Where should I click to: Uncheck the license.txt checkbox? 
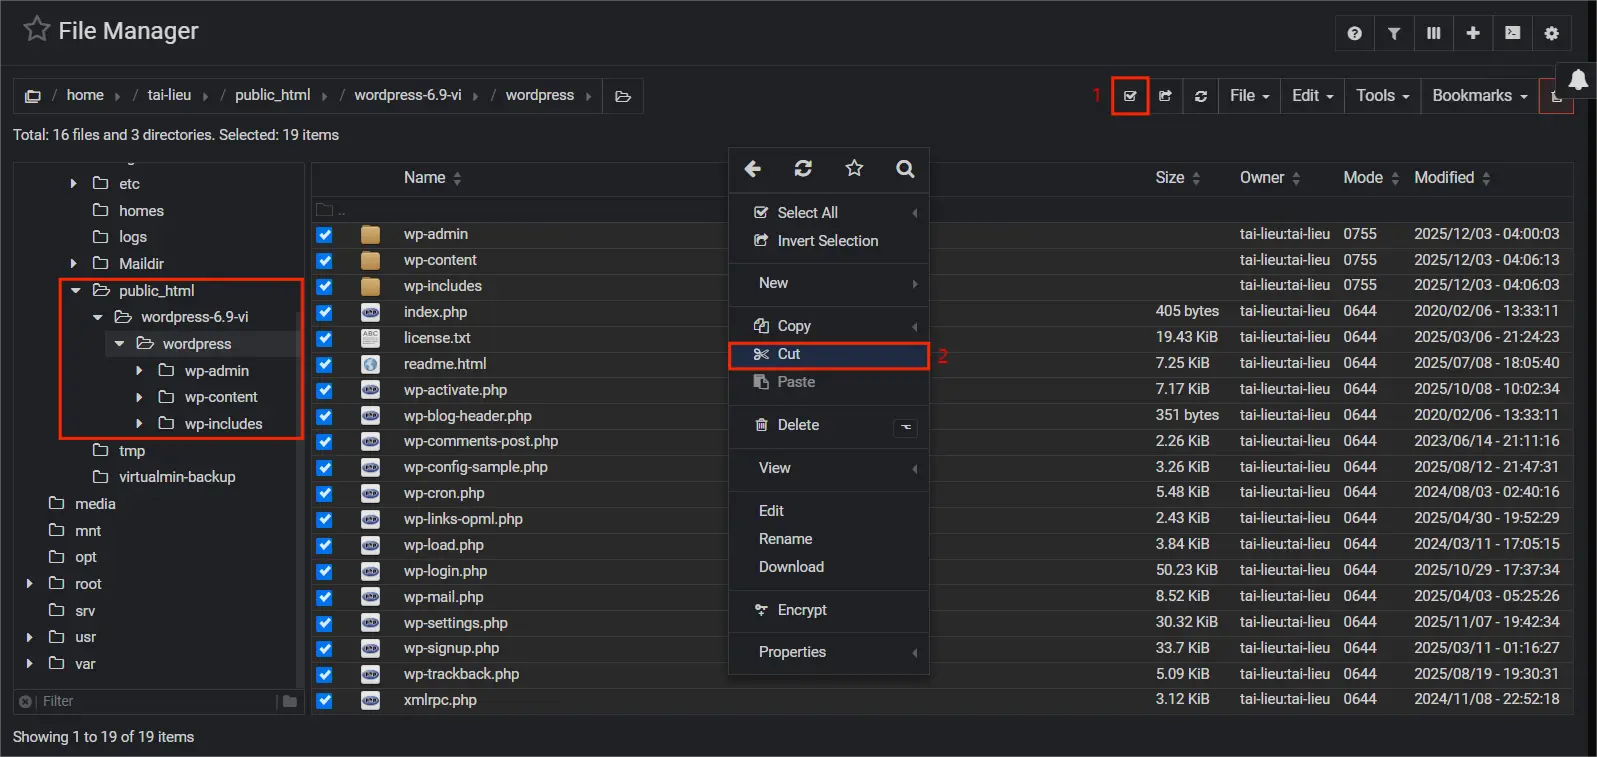click(x=325, y=339)
